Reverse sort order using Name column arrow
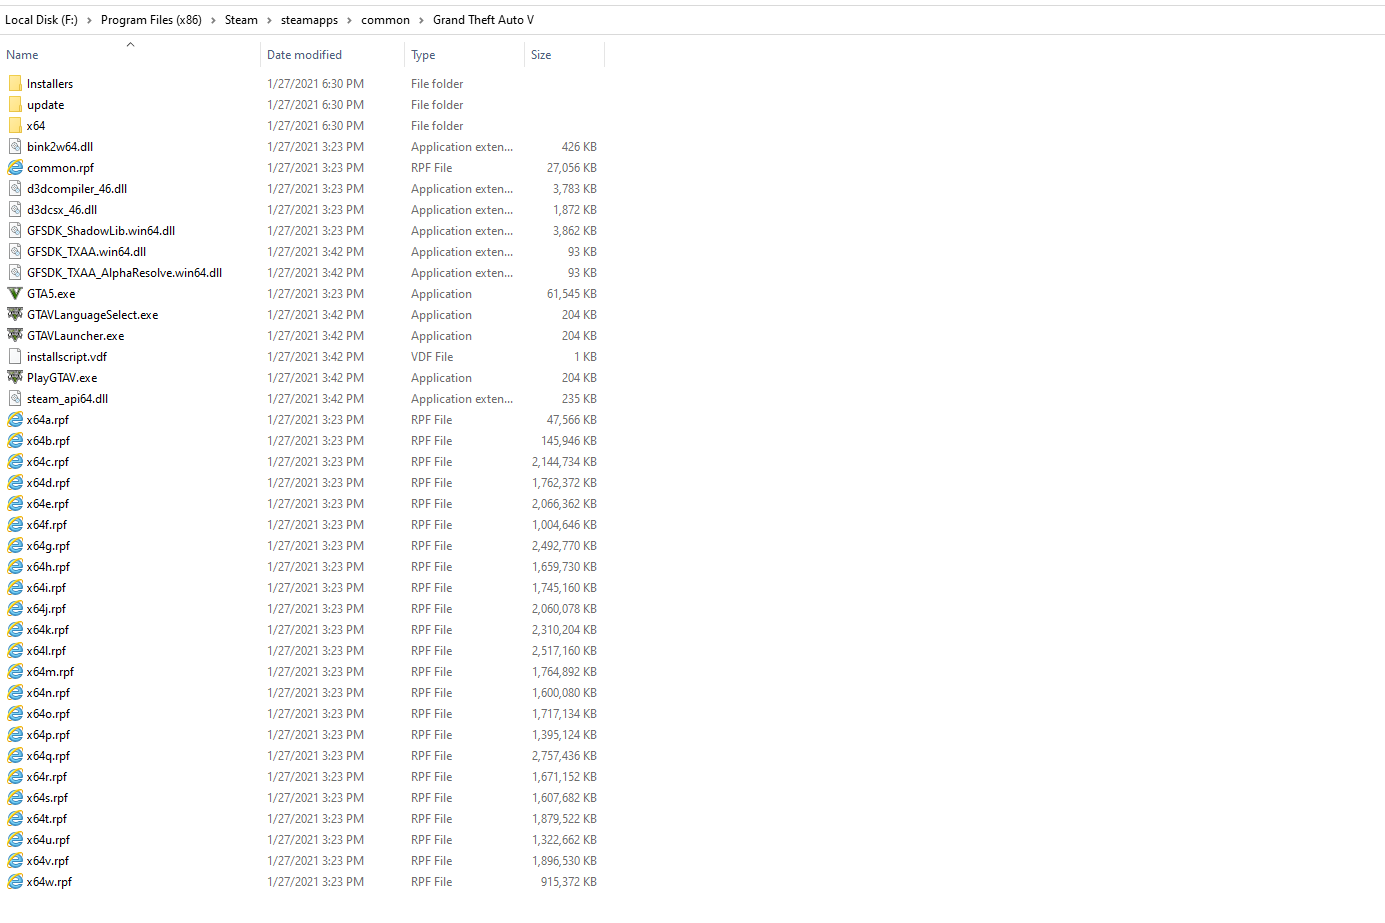The image size is (1385, 923). [130, 44]
